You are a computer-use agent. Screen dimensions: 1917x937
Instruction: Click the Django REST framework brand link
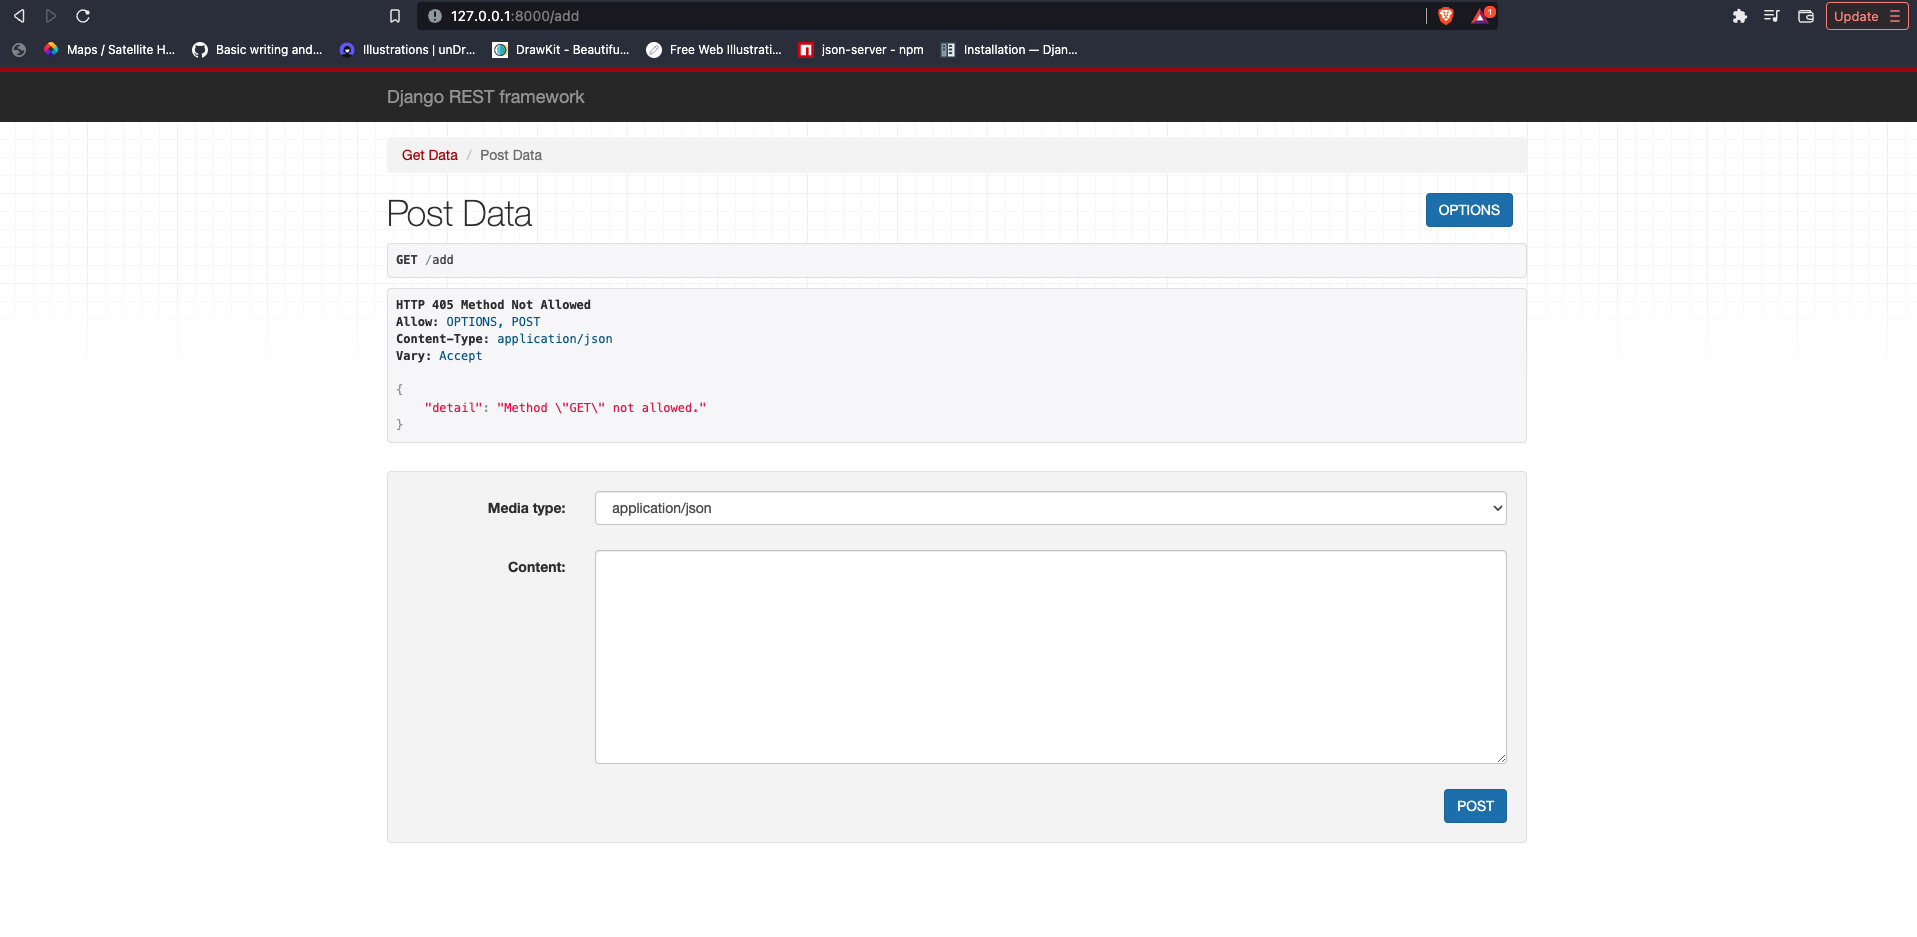click(485, 97)
